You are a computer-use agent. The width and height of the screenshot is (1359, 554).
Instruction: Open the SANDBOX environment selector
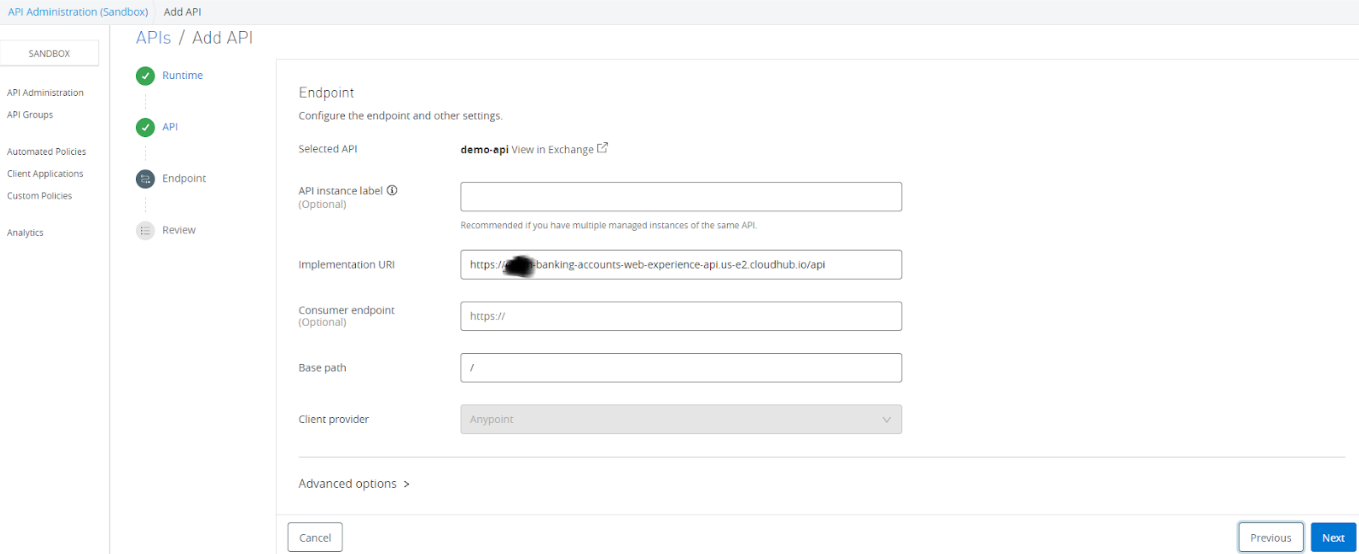click(x=50, y=54)
